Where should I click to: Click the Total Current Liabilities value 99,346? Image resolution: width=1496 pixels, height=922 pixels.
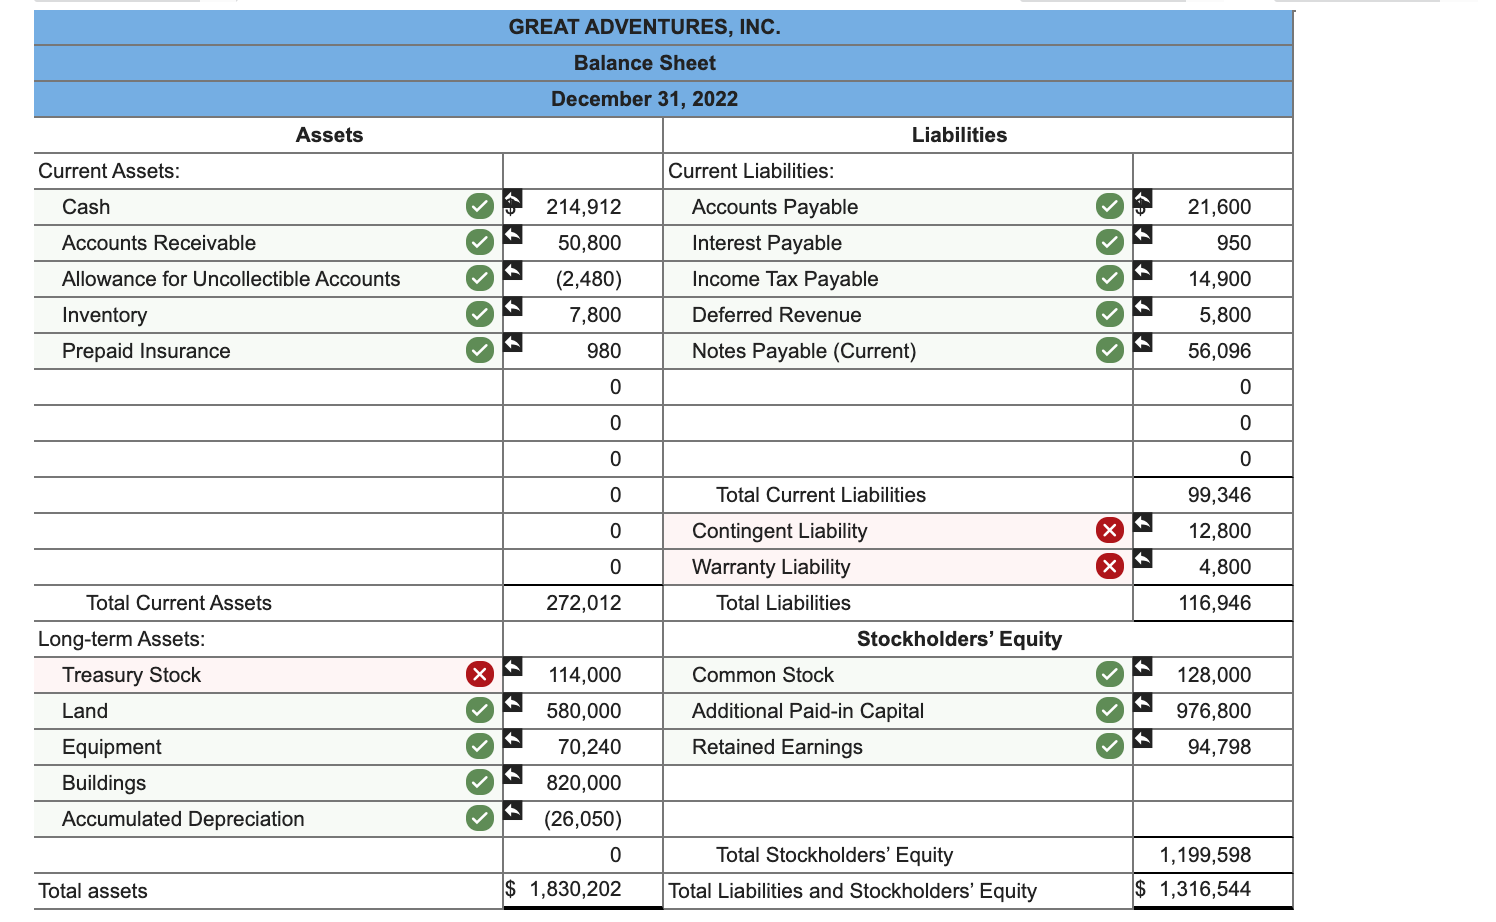pos(1219,495)
